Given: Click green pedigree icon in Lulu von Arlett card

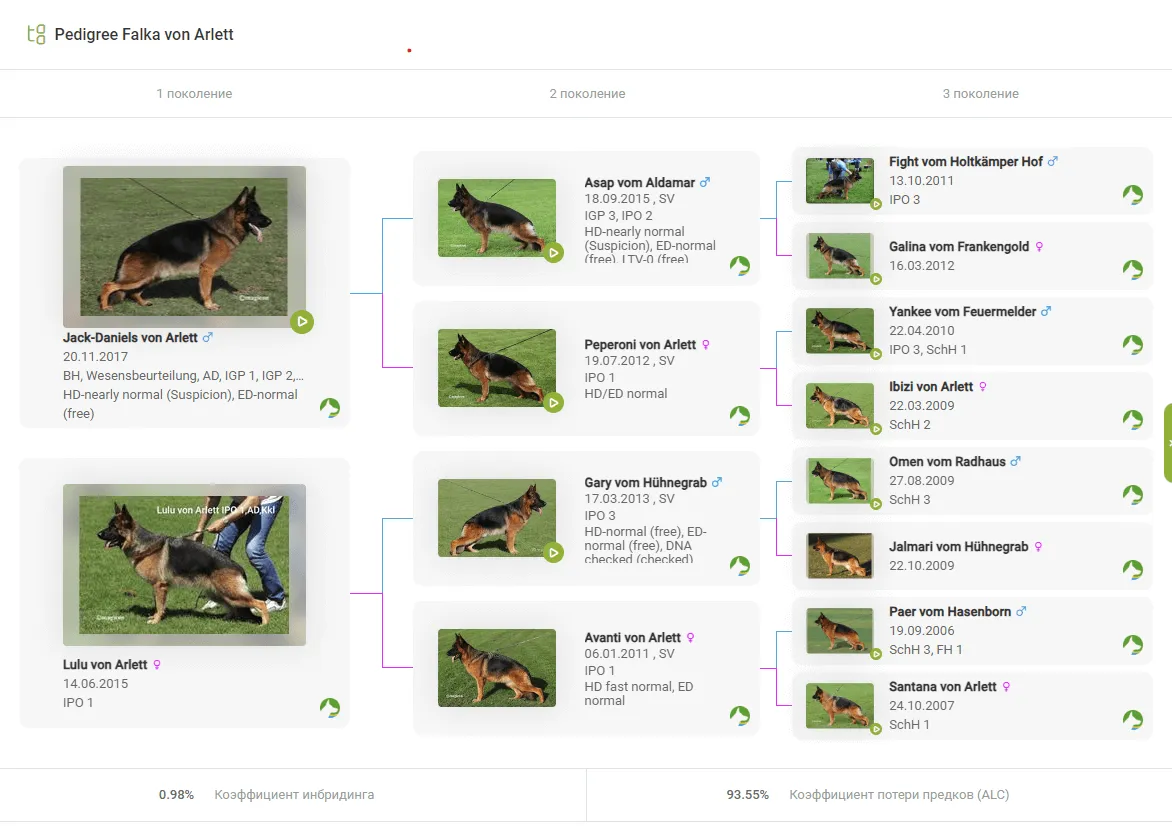Looking at the screenshot, I should click(x=330, y=708).
